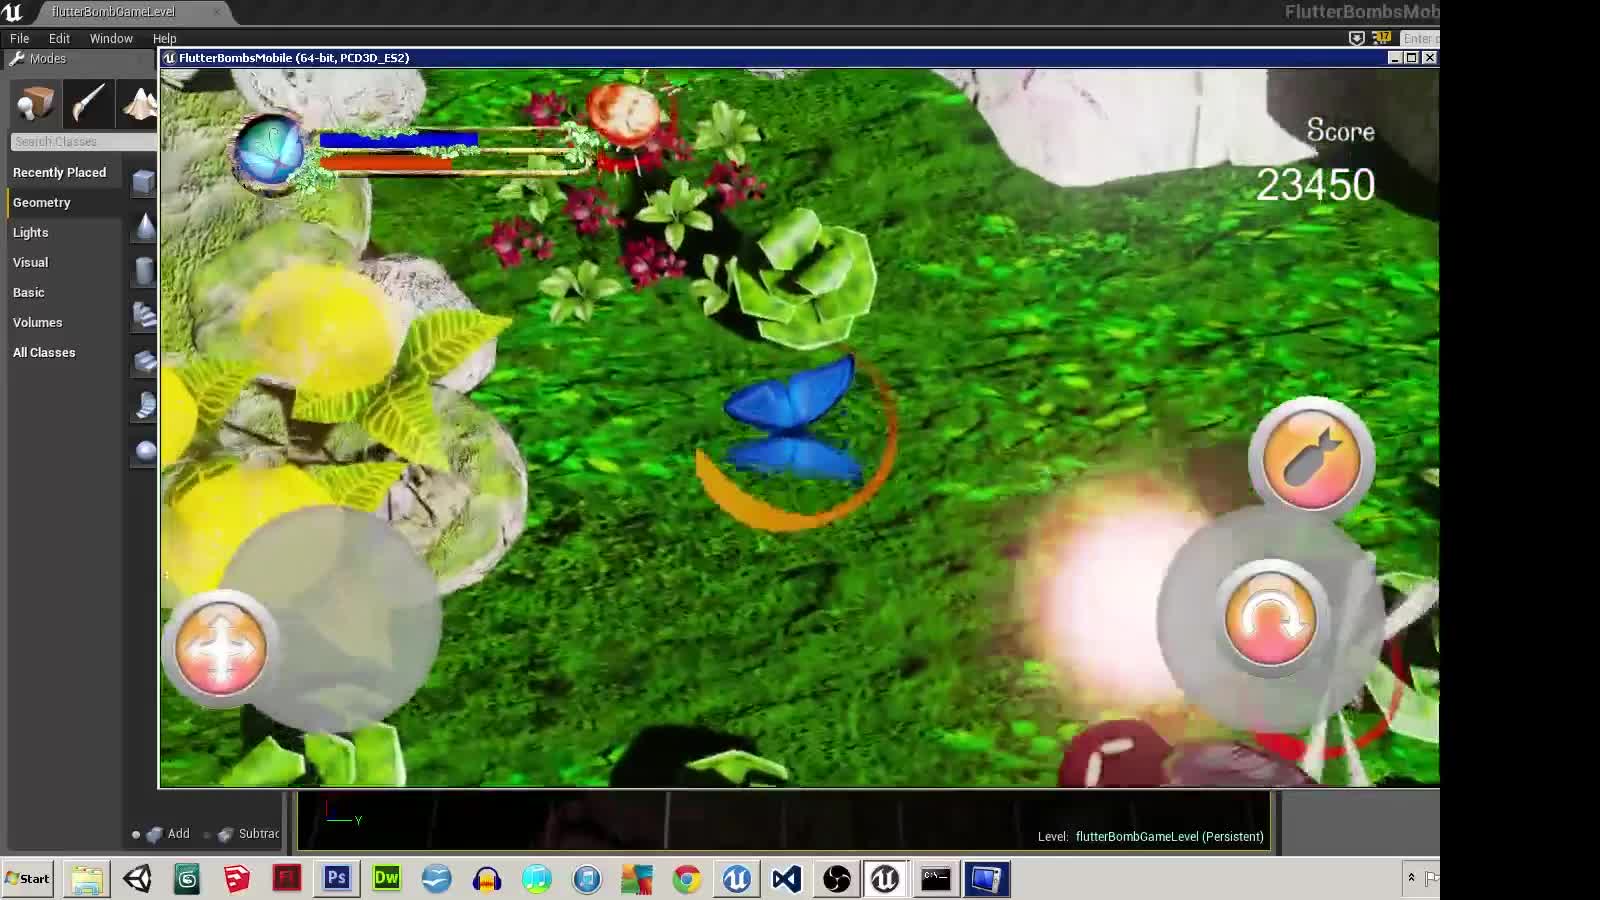Select the Add brush radio option
Viewport: 1600px width, 900px height.
[x=137, y=834]
